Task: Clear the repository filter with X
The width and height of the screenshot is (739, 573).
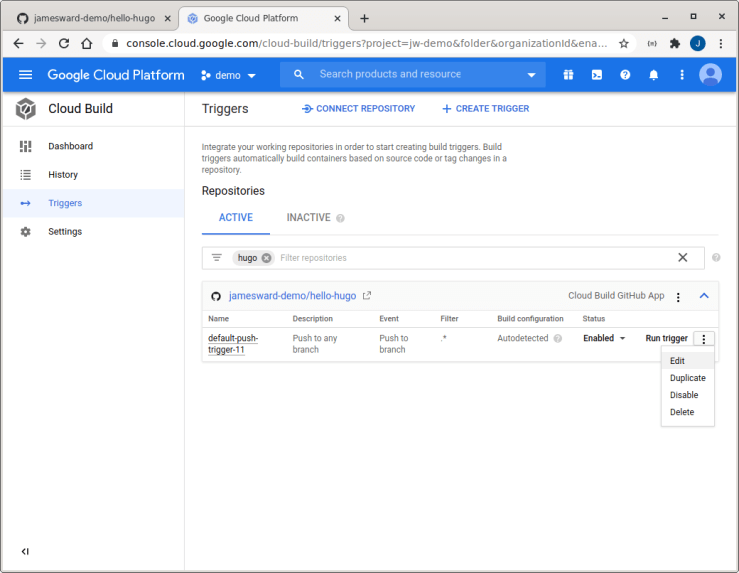Action: click(x=683, y=258)
